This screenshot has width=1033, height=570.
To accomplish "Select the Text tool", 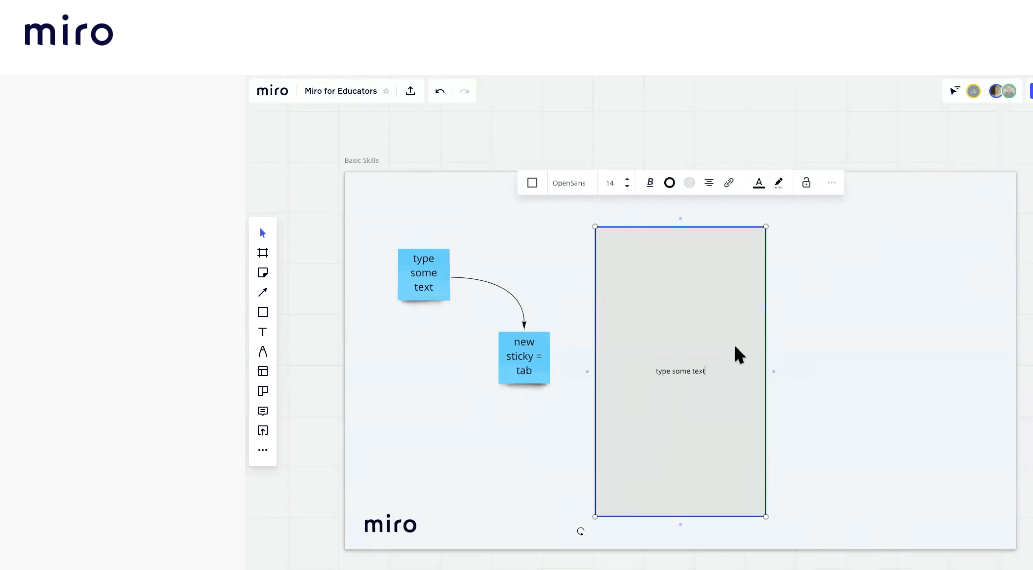I will (263, 332).
